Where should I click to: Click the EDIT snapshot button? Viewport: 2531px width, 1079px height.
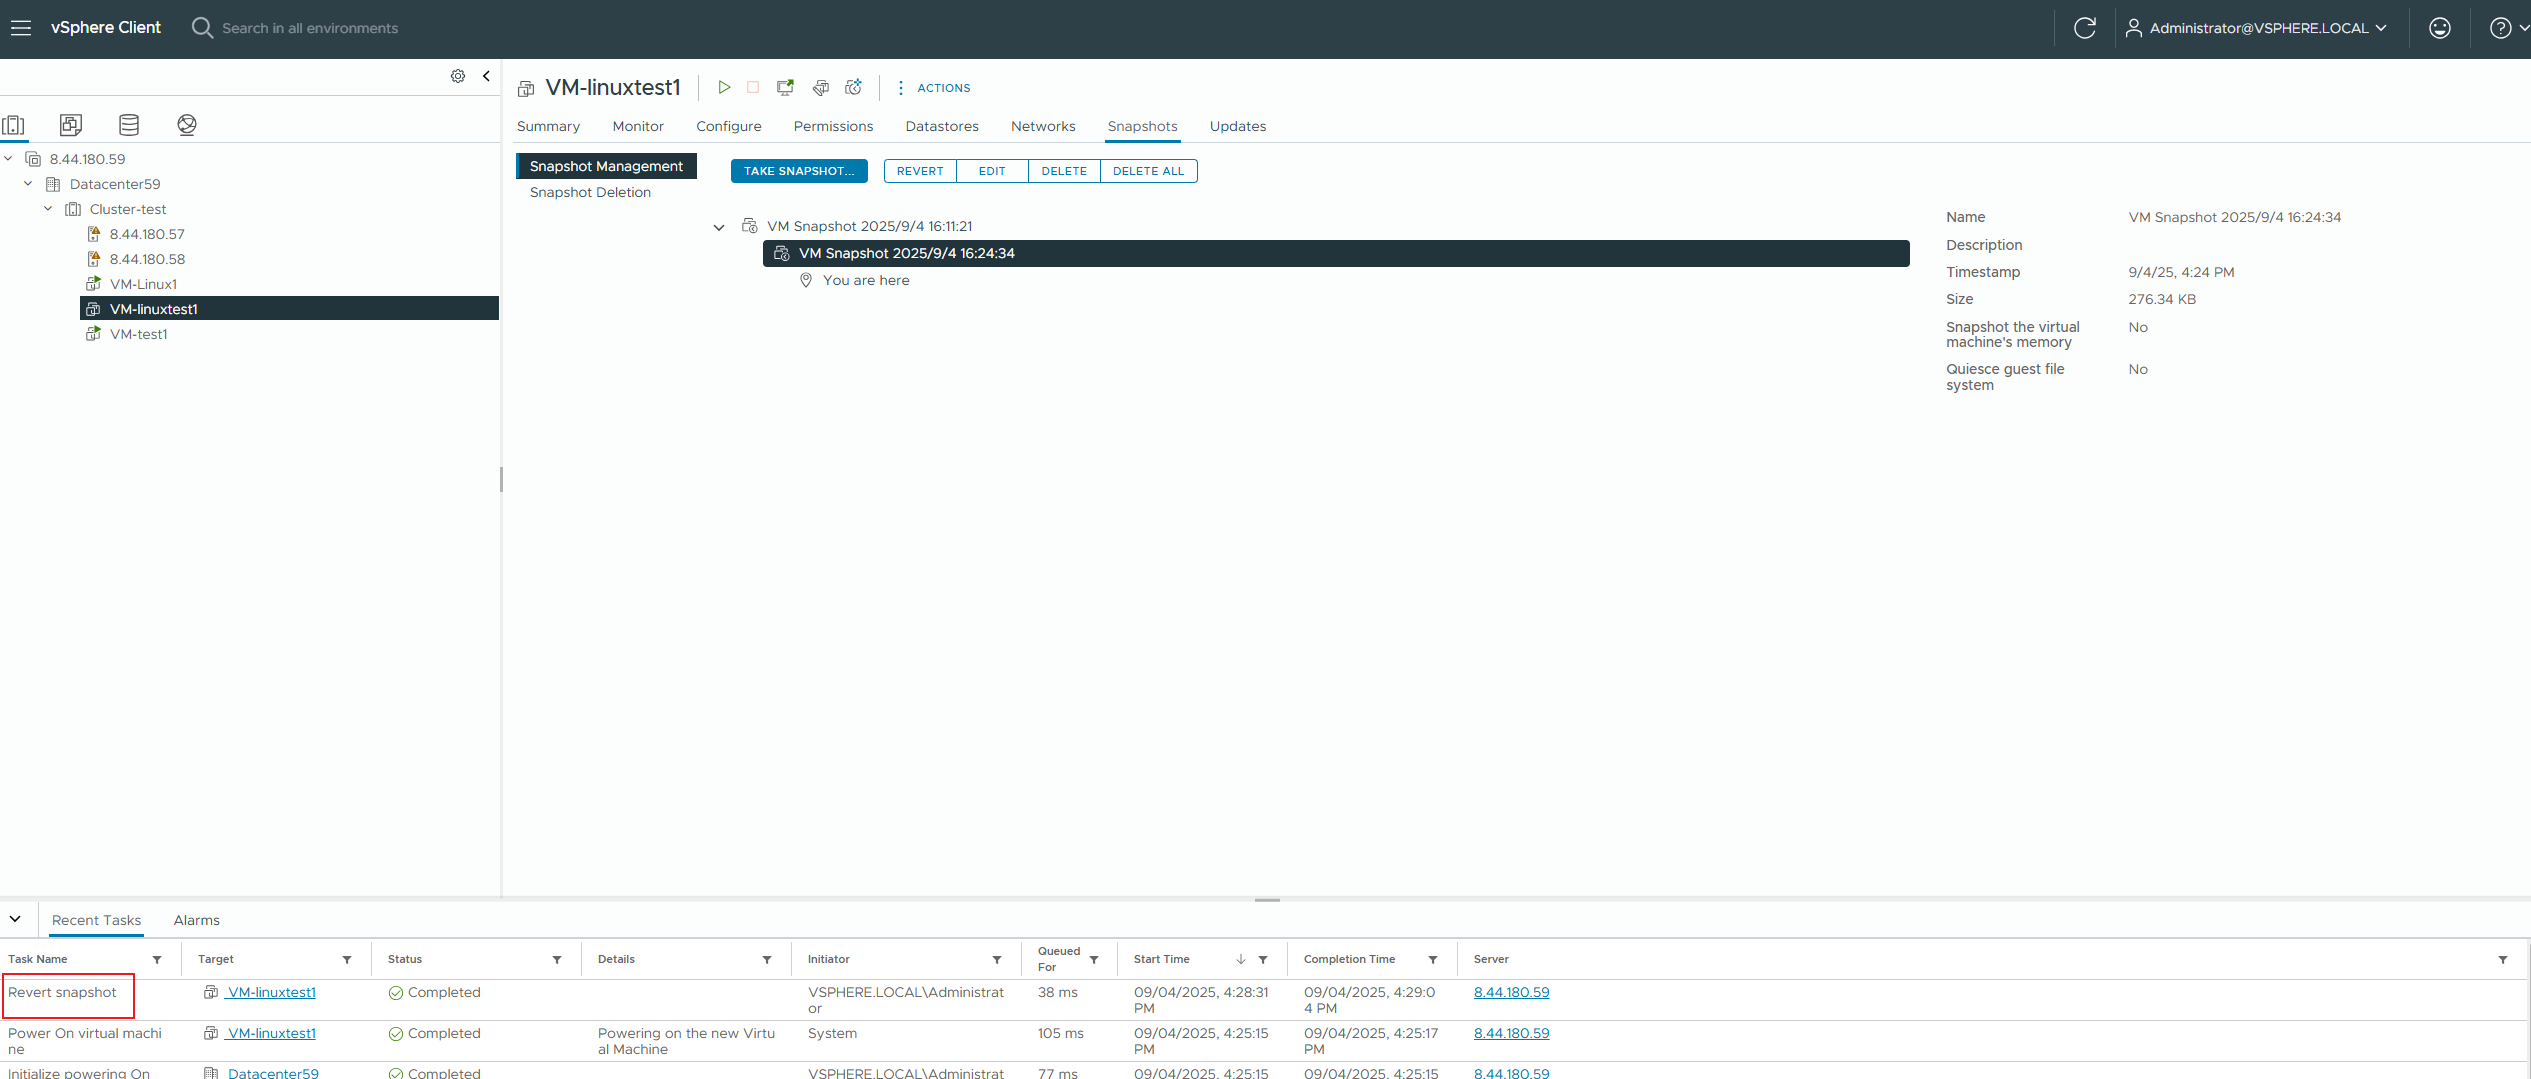coord(992,171)
